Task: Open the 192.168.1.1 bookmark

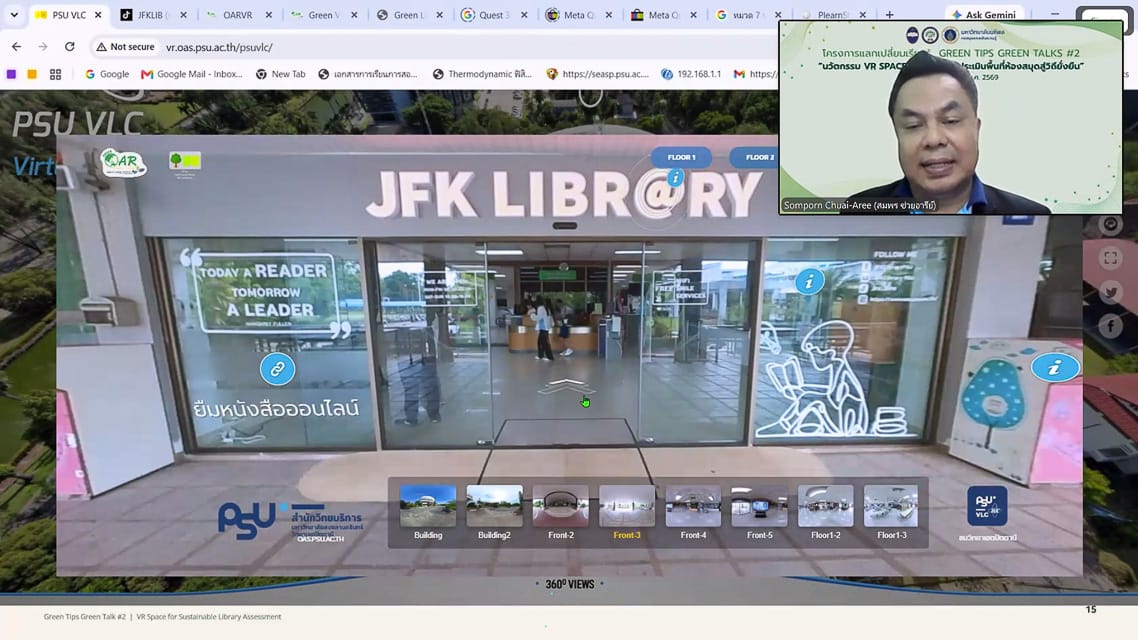Action: [691, 74]
